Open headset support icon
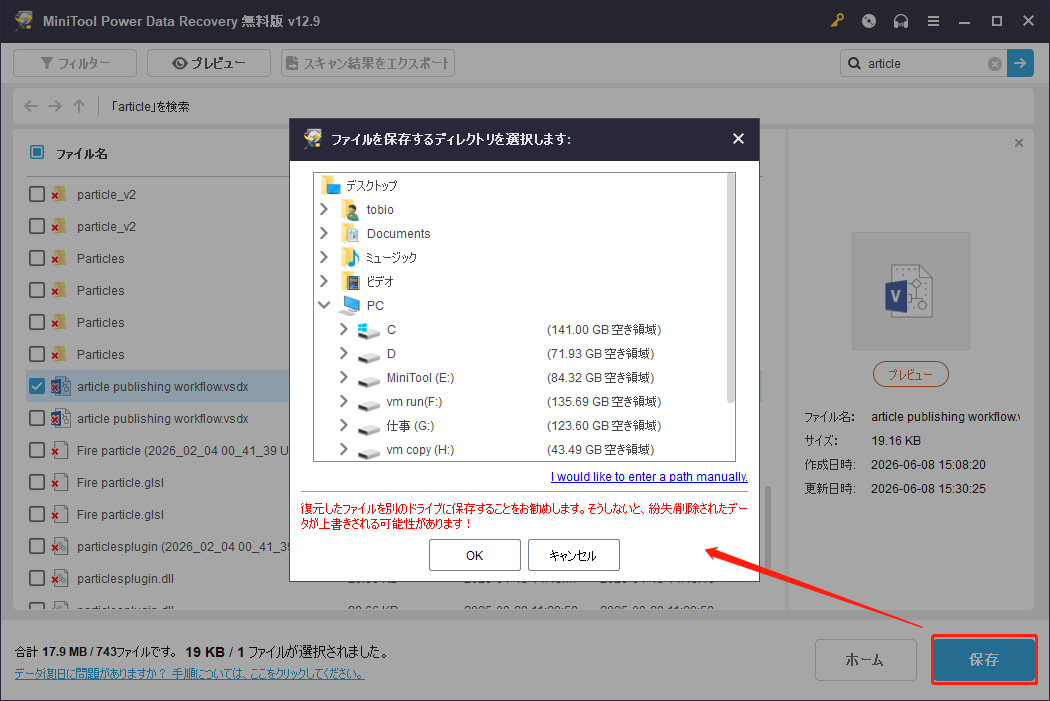 (x=901, y=21)
